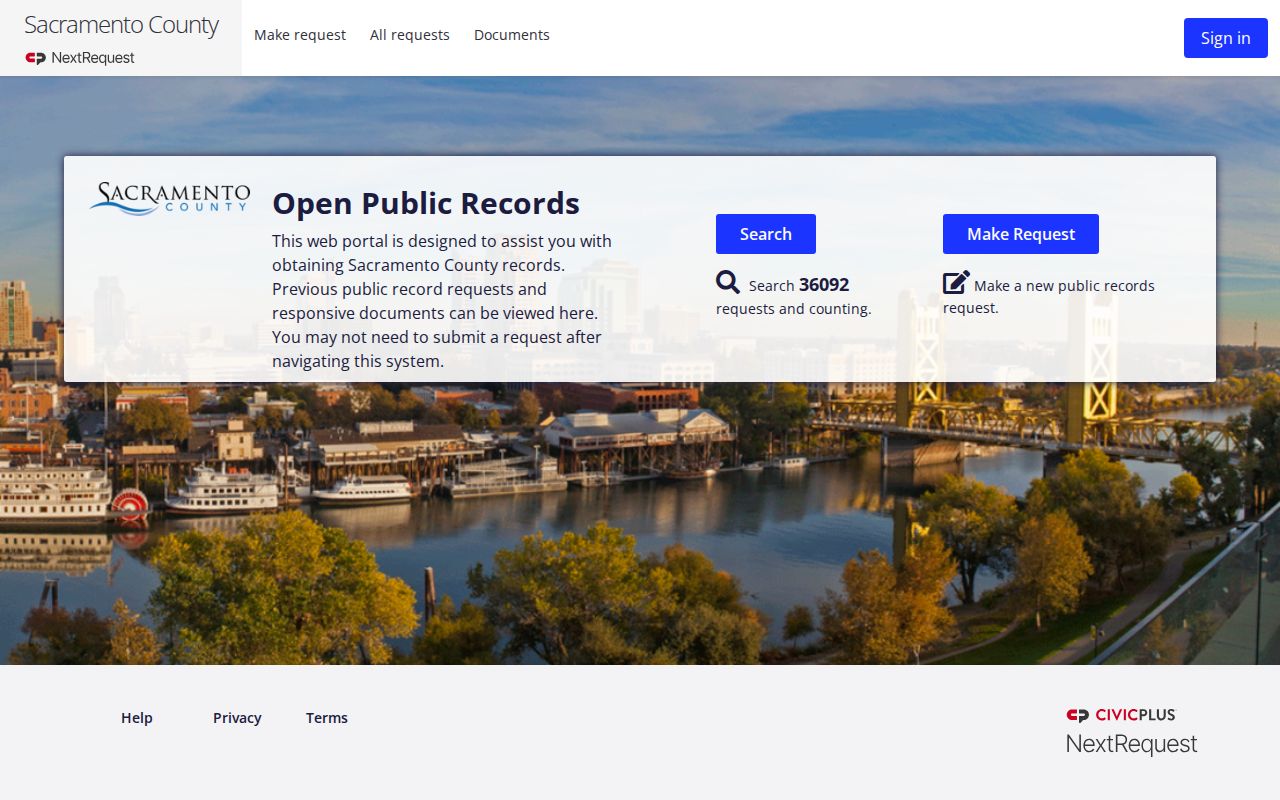The width and height of the screenshot is (1280, 800).
Task: Click the NextRequest logo in header
Action: pos(80,58)
